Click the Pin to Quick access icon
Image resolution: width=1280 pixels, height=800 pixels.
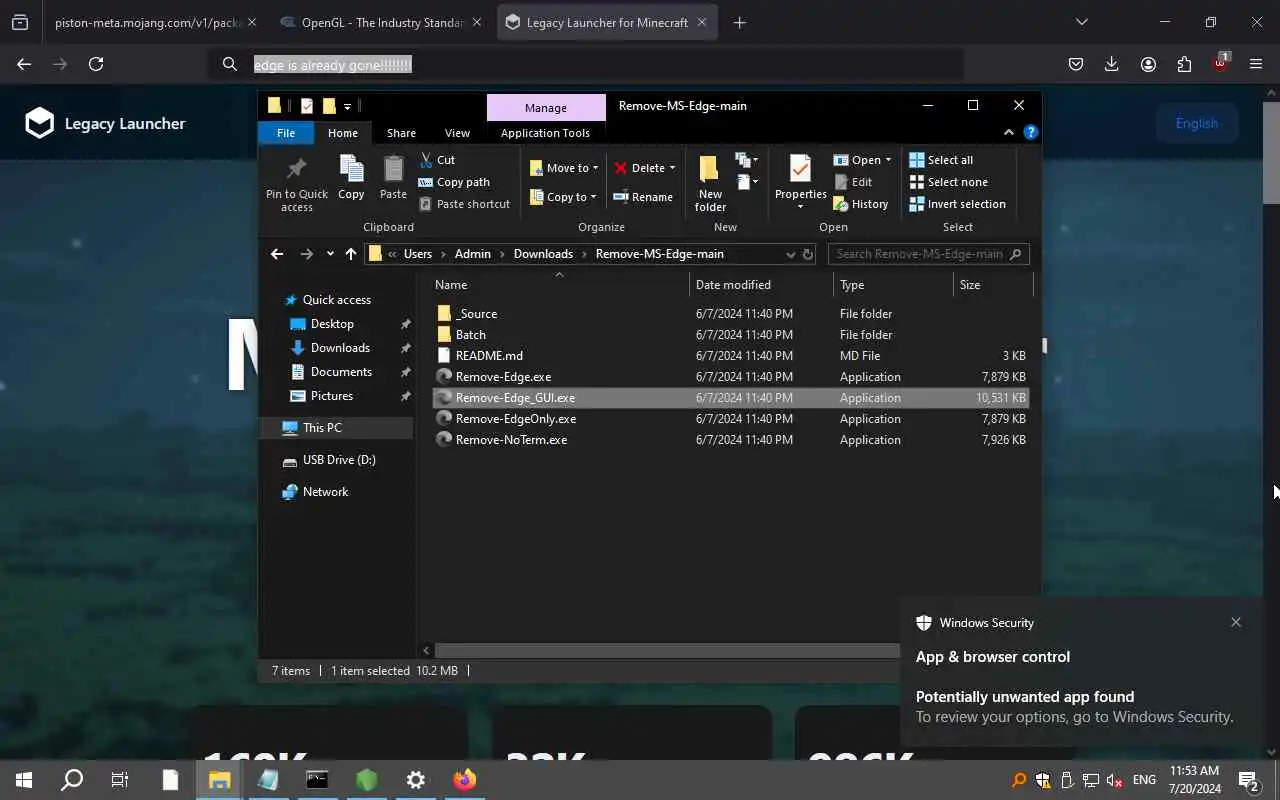point(296,168)
